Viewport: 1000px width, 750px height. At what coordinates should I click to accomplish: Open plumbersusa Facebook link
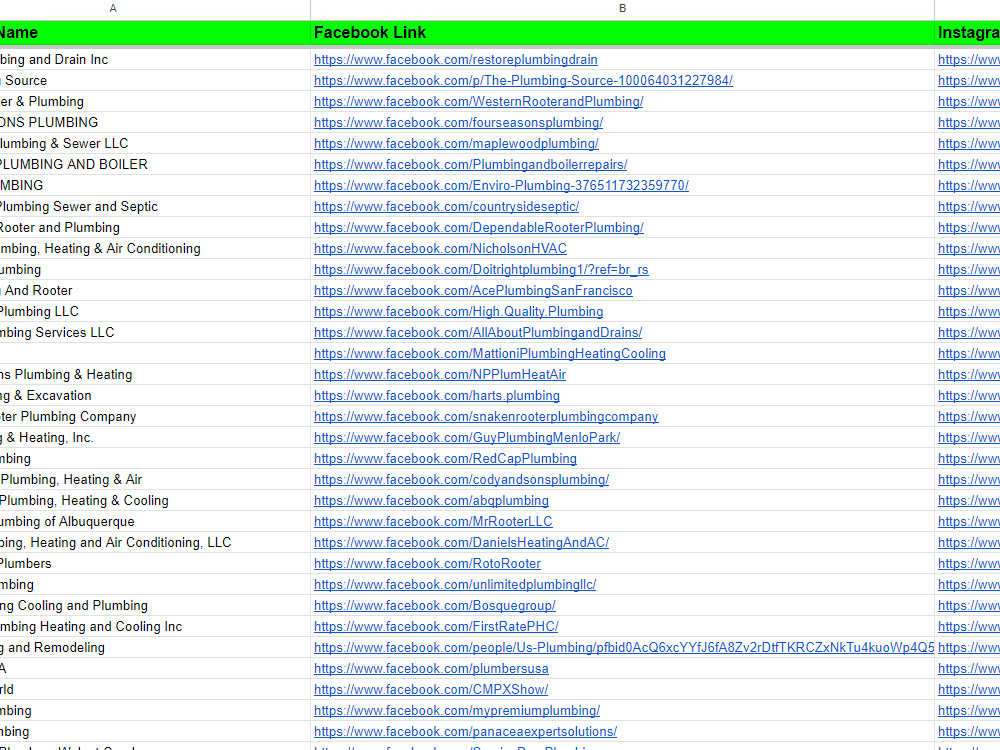coord(431,670)
